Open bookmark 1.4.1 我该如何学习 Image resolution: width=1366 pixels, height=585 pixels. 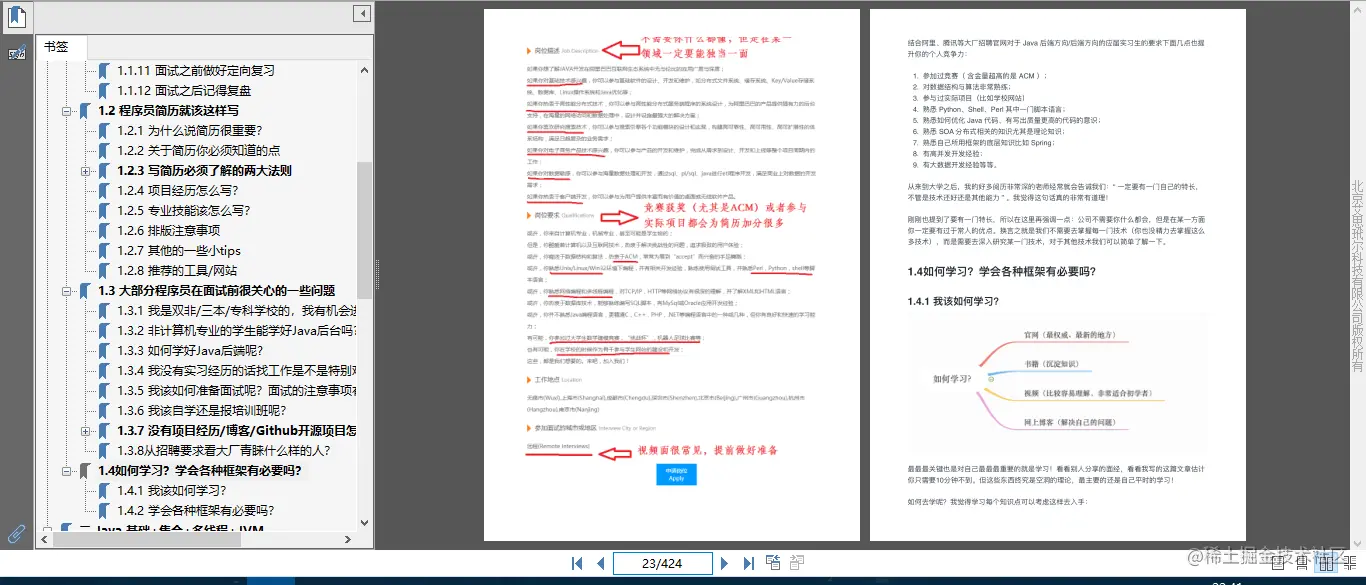coord(171,491)
